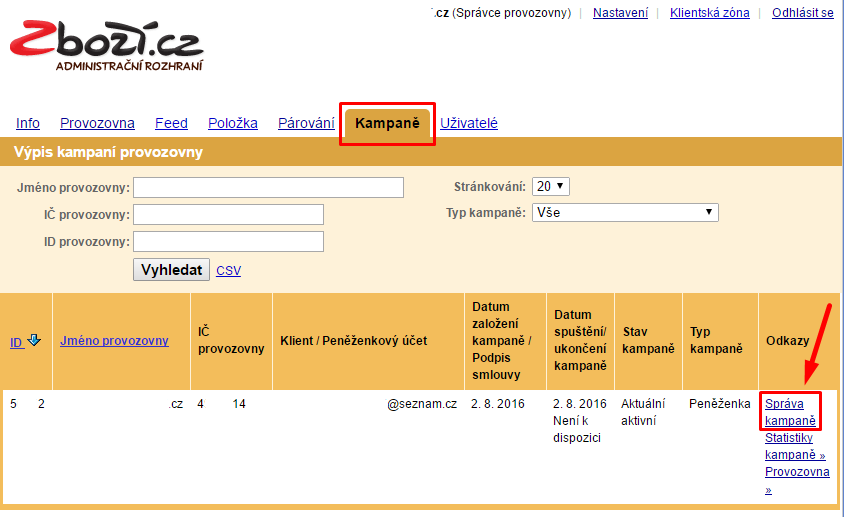Image resolution: width=844 pixels, height=517 pixels.
Task: Open the Nastavení link
Action: pyautogui.click(x=620, y=13)
